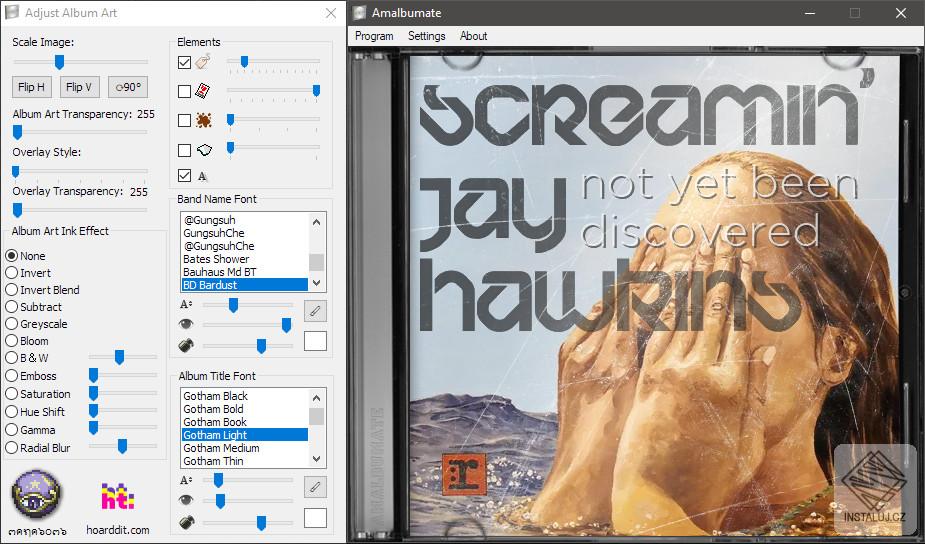Enable the stain splatter element checkbox
Screen dimensions: 925x544
click(x=185, y=121)
